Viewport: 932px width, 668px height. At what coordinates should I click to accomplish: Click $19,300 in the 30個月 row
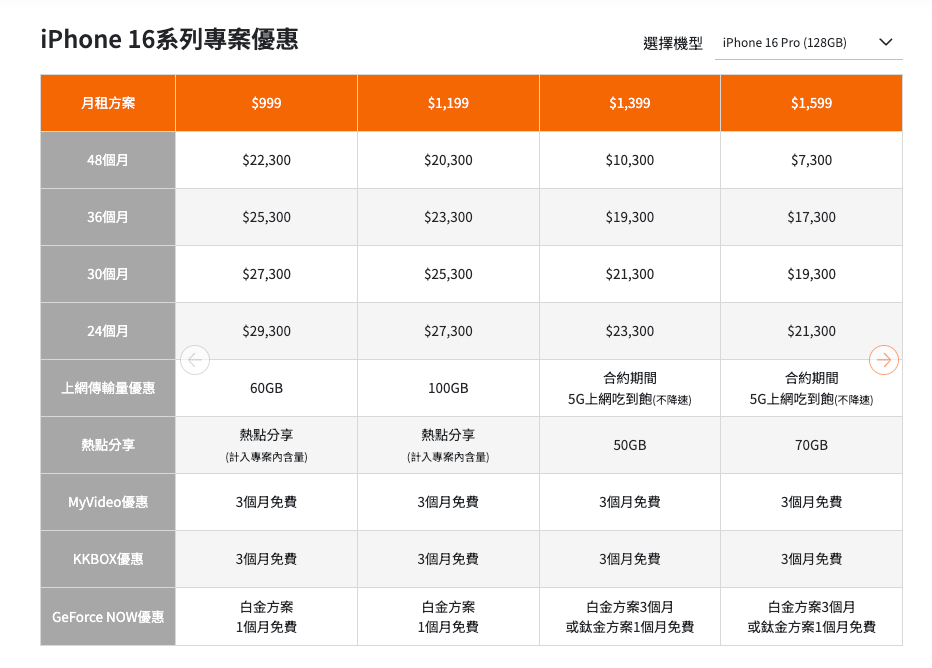pyautogui.click(x=811, y=274)
